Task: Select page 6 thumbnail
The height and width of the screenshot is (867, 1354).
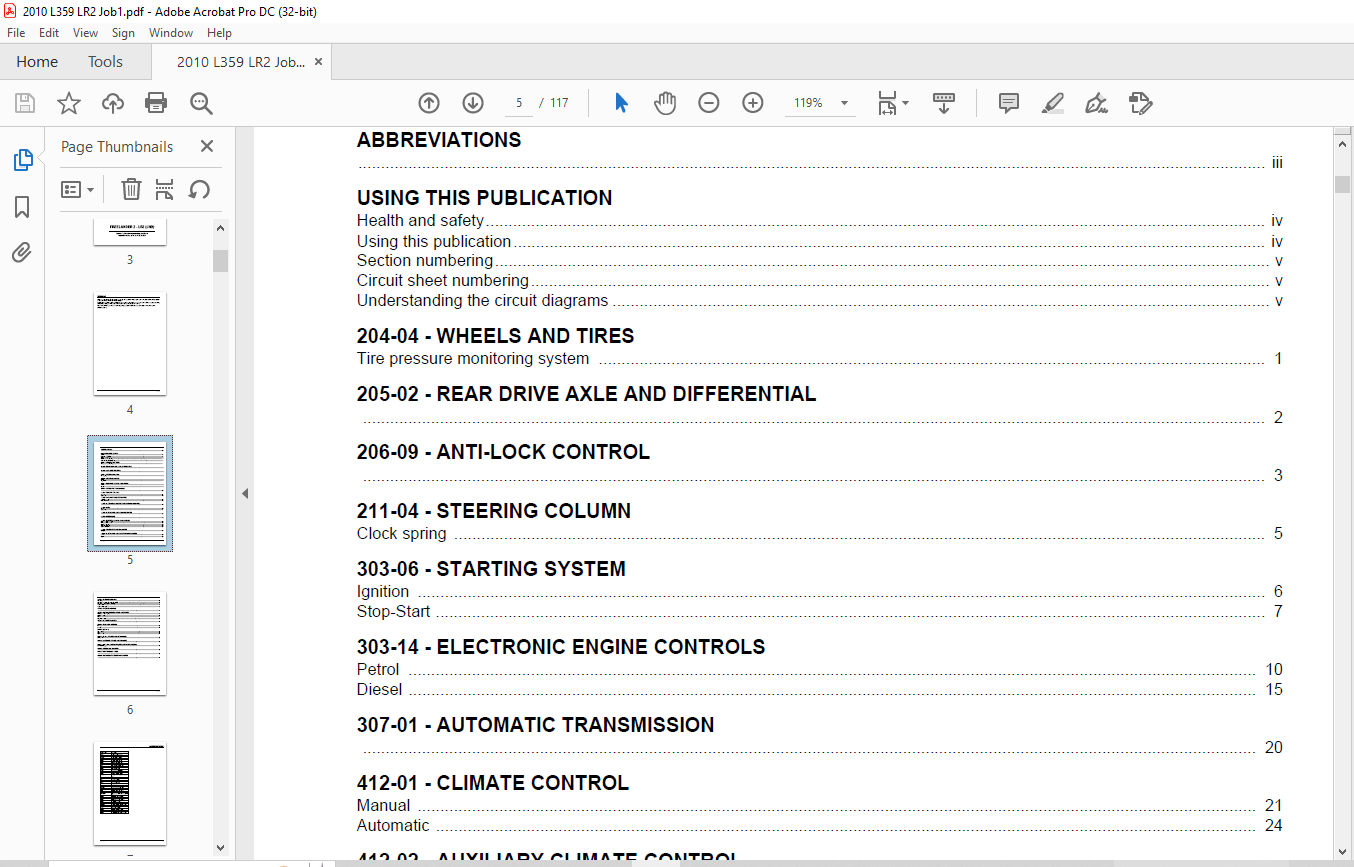Action: point(130,644)
